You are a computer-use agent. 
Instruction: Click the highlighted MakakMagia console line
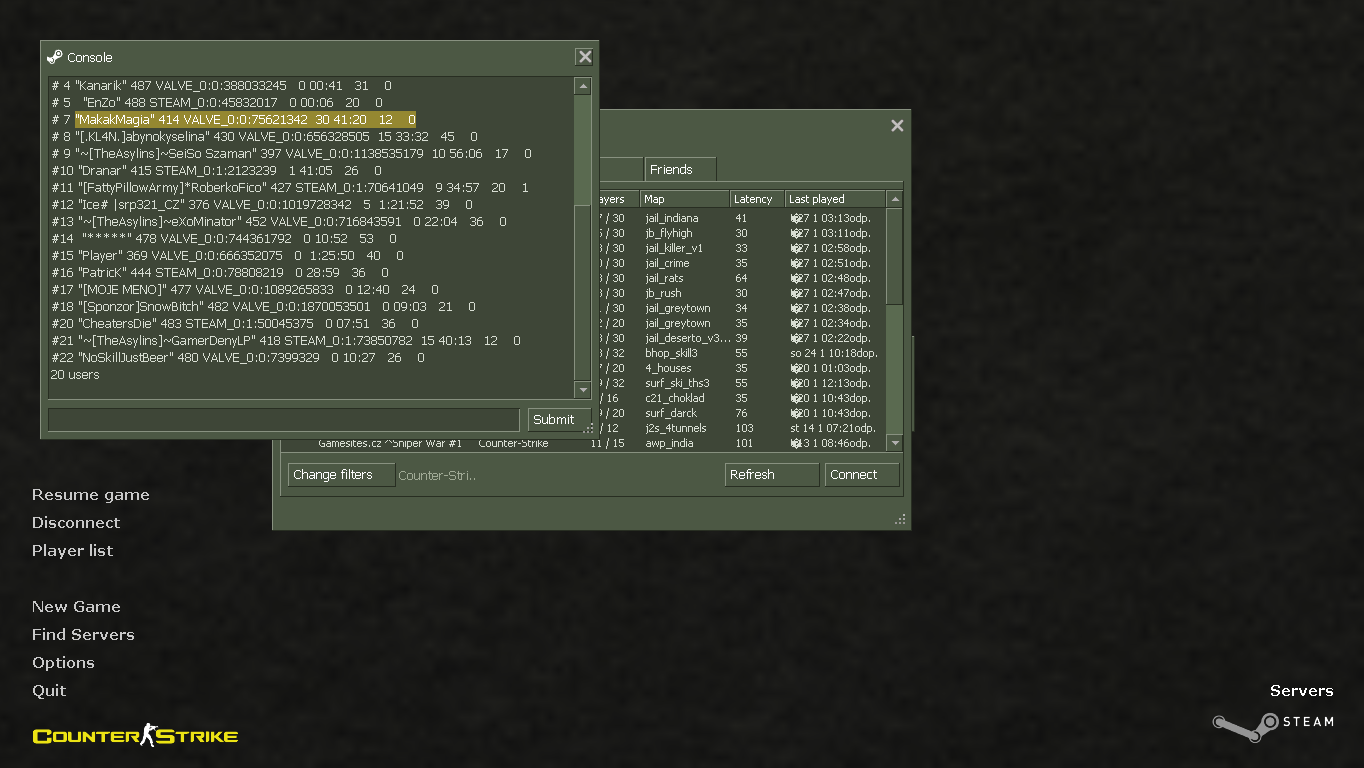[x=245, y=120]
